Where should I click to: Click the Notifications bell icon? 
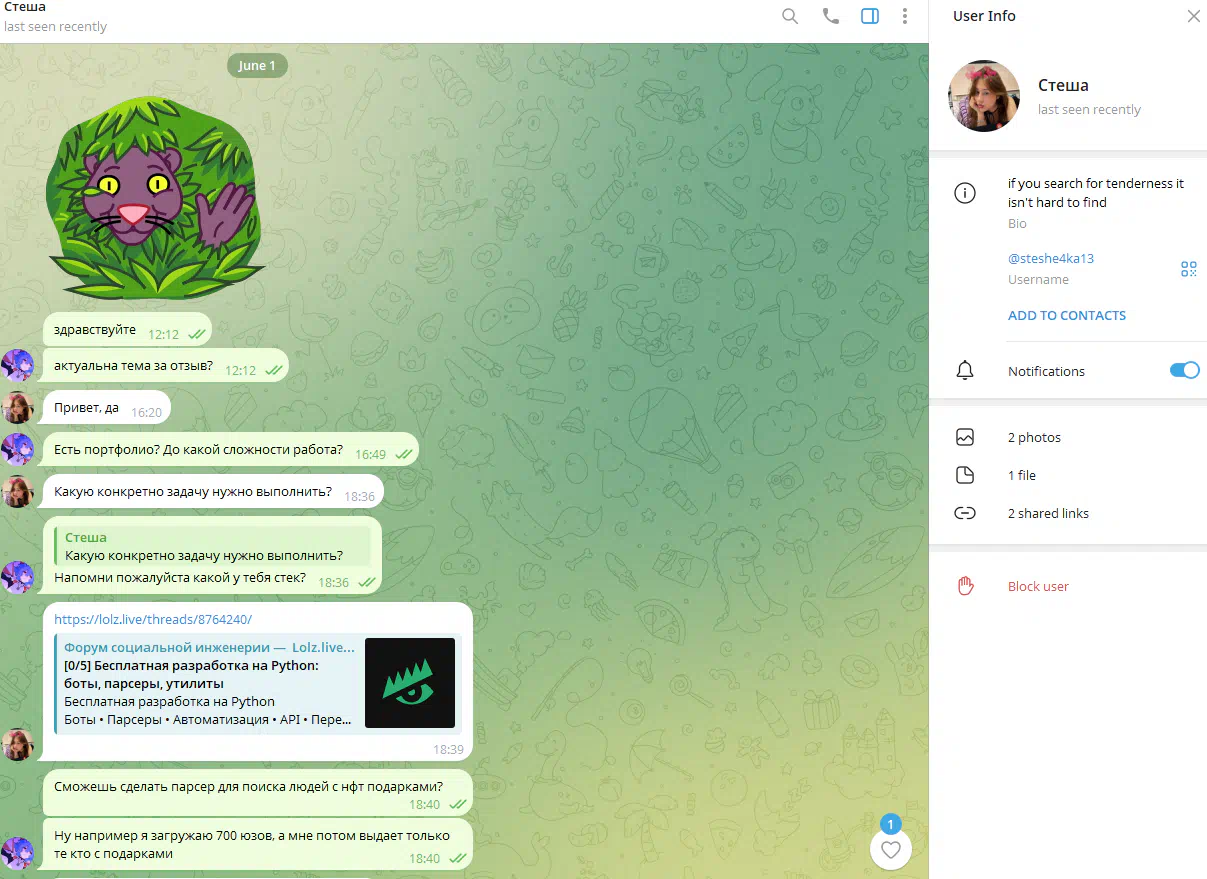(965, 371)
